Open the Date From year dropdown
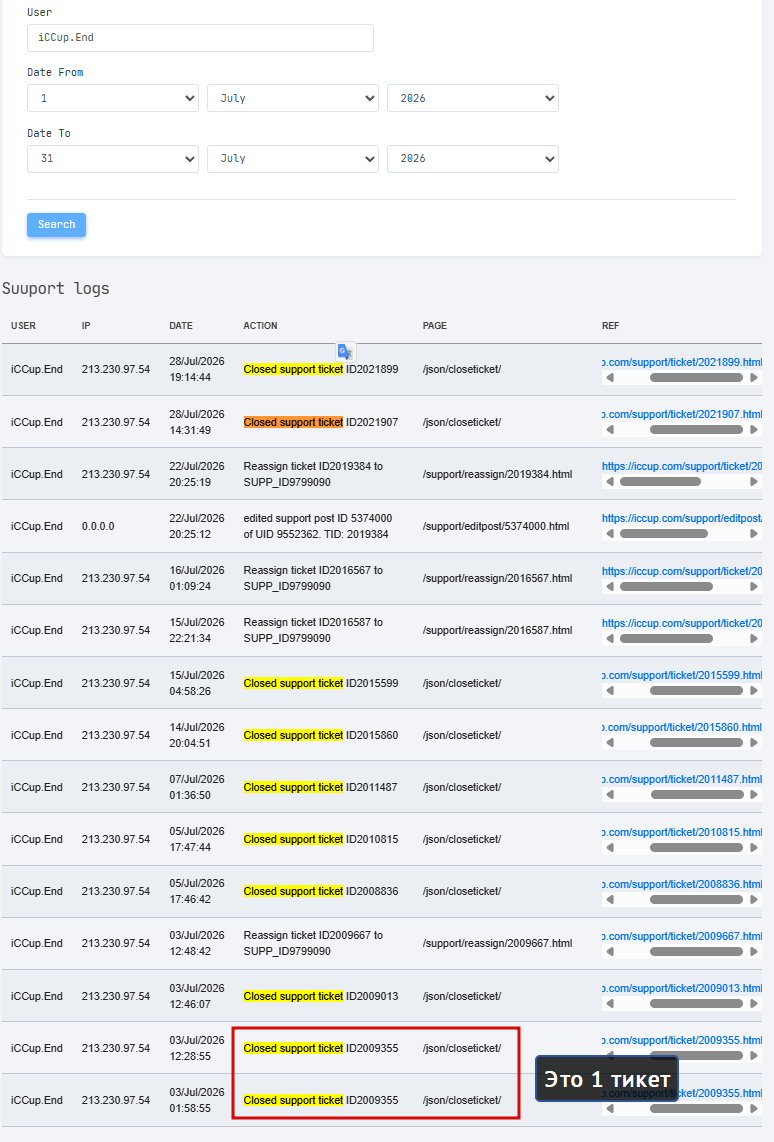 (x=473, y=98)
